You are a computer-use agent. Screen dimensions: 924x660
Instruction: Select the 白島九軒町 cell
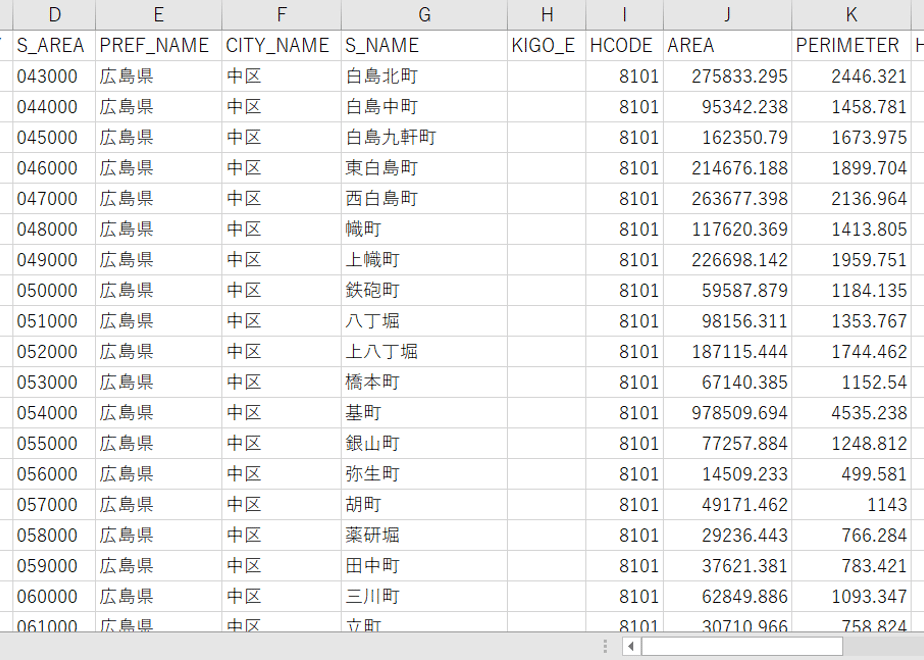[x=424, y=137]
